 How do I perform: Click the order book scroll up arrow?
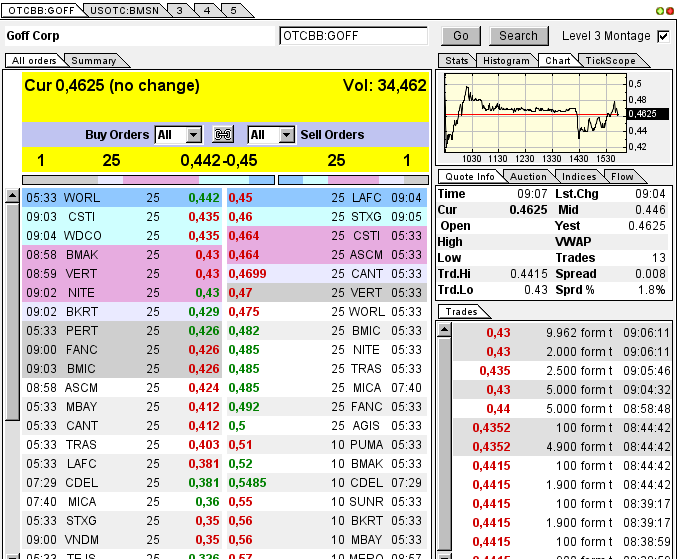(12, 196)
